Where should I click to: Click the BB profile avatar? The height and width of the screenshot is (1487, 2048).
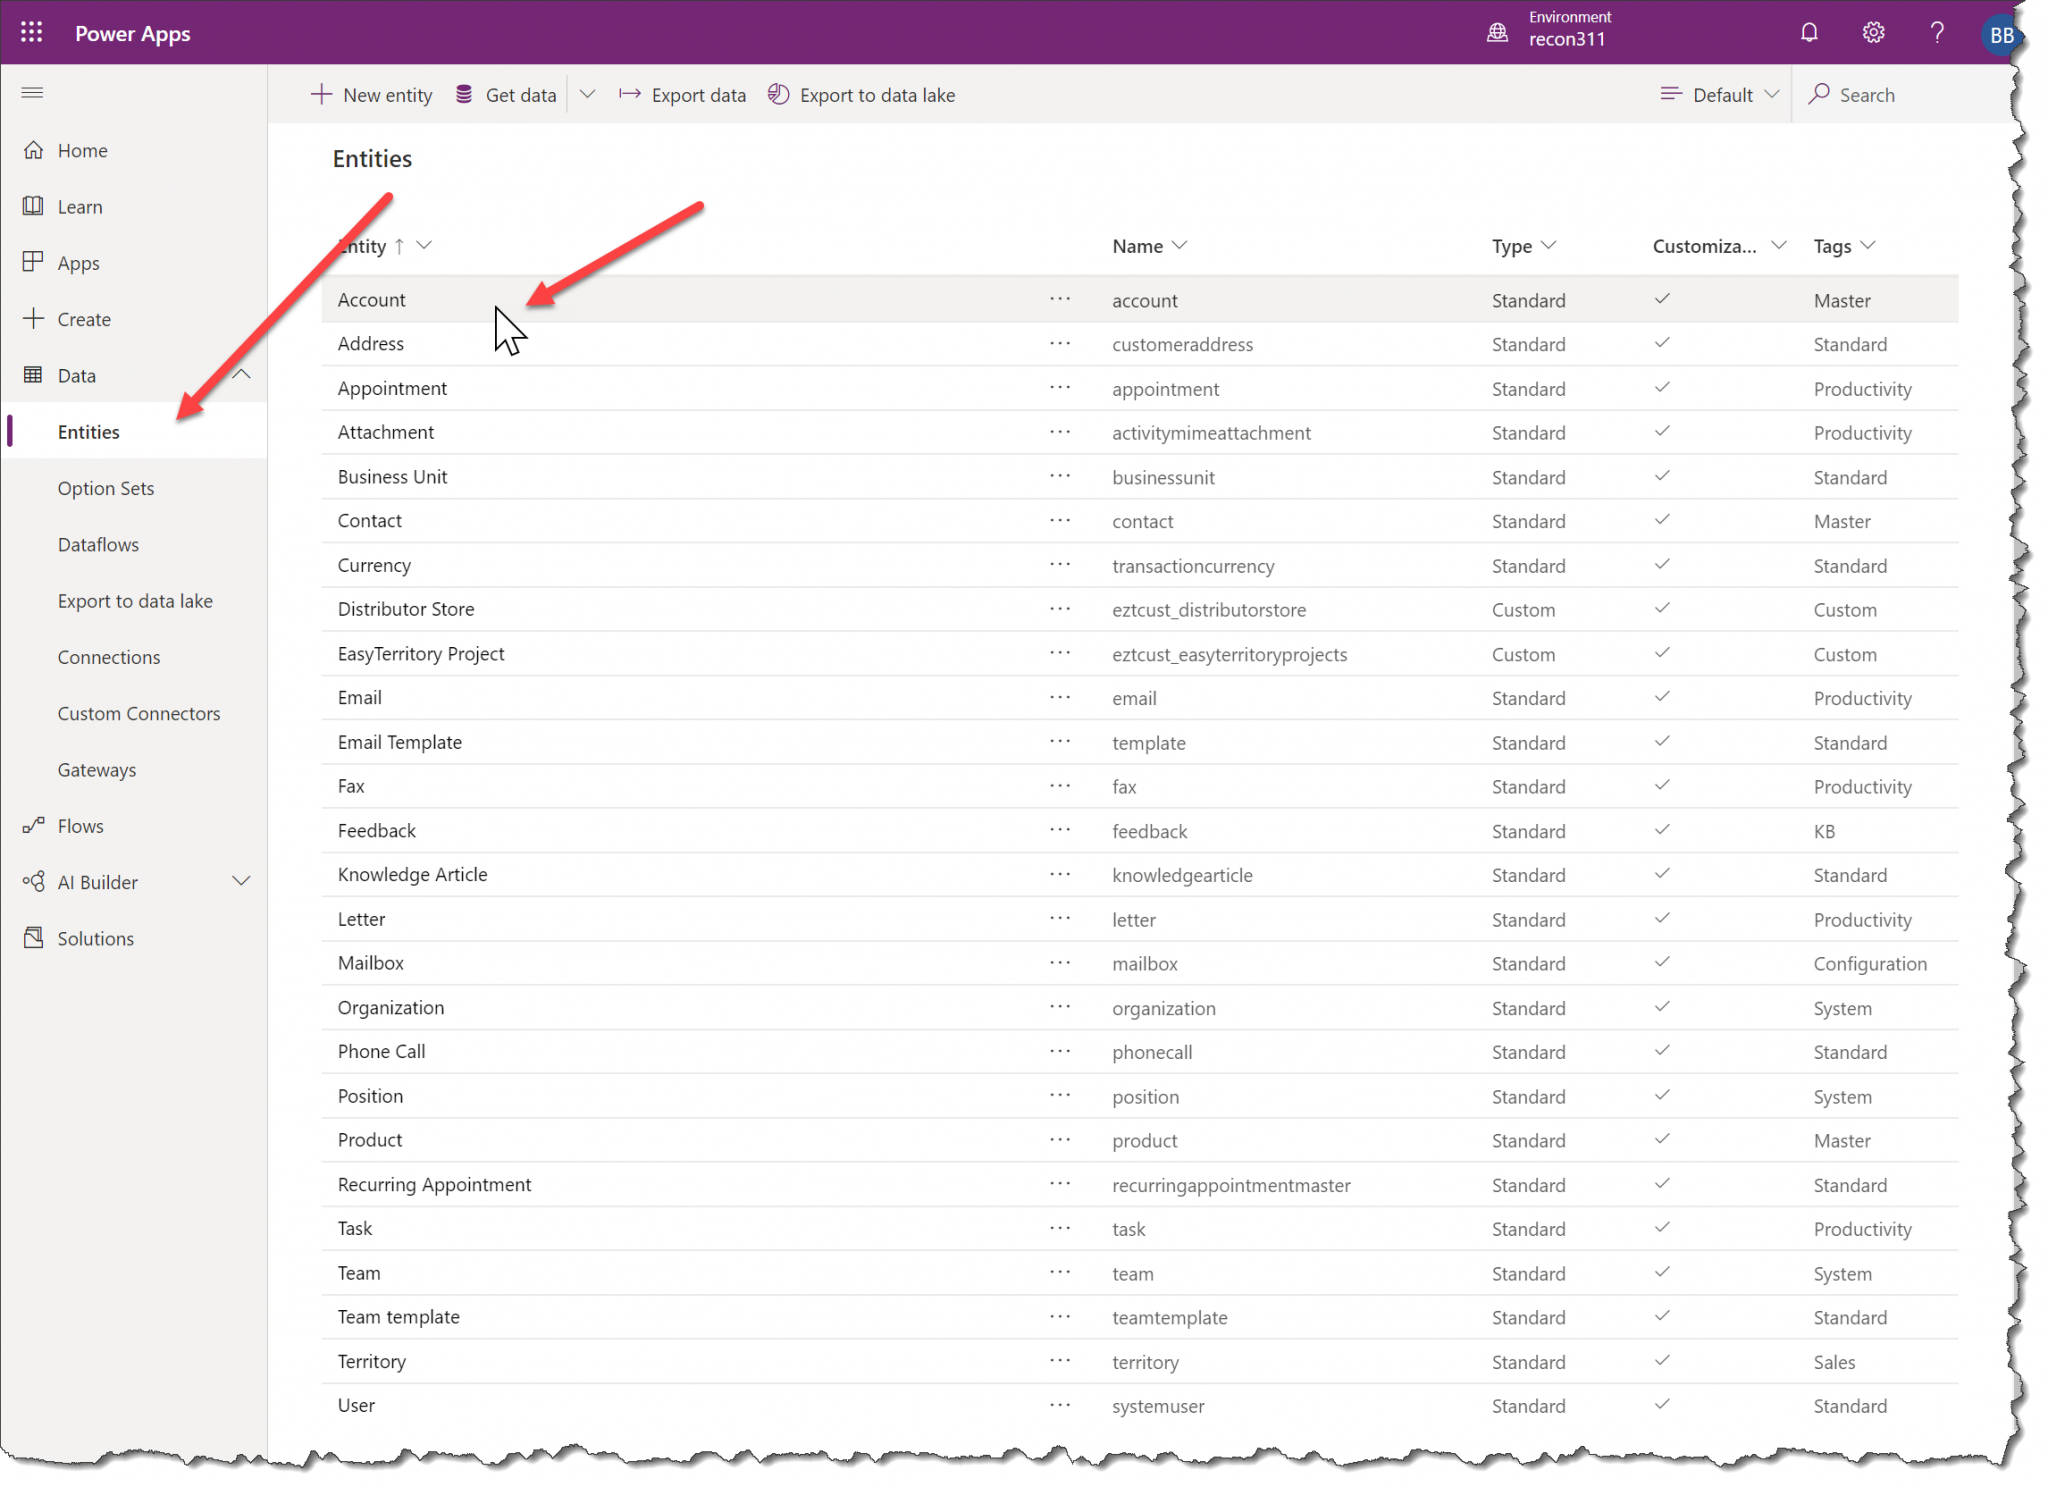click(x=2001, y=33)
